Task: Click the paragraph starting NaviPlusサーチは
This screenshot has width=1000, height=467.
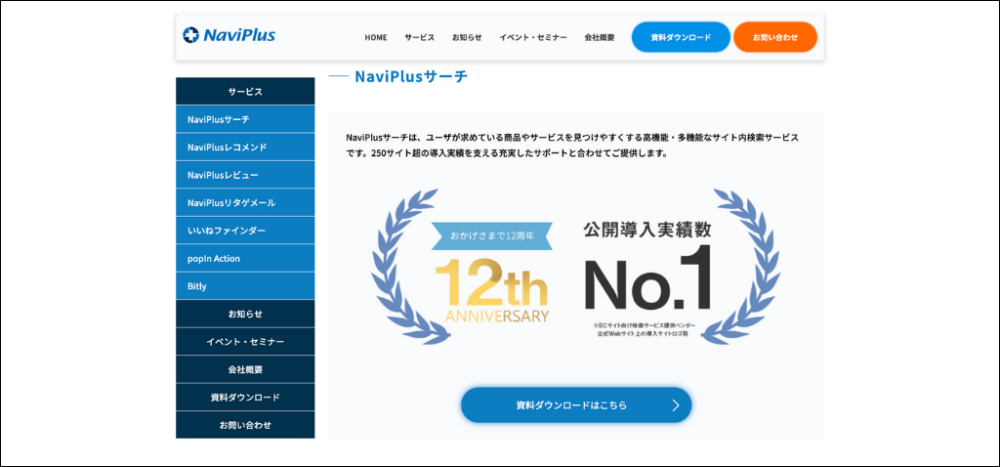Action: 572,145
